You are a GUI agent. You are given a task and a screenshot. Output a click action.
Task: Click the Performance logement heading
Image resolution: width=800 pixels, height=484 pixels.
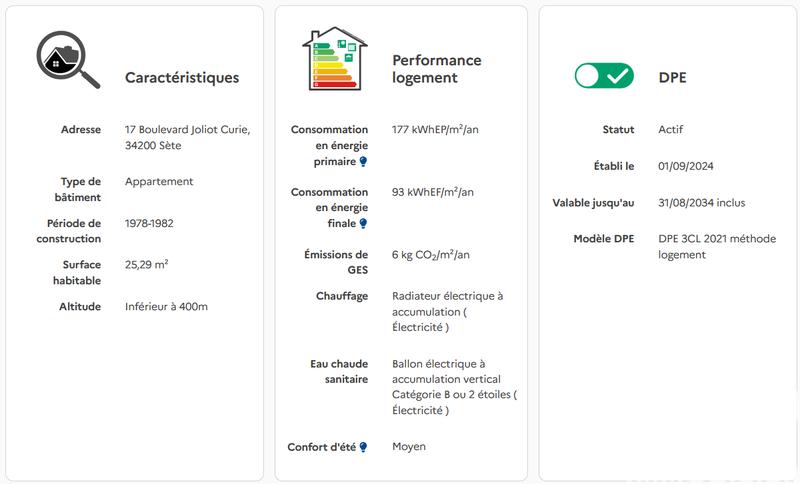point(437,69)
